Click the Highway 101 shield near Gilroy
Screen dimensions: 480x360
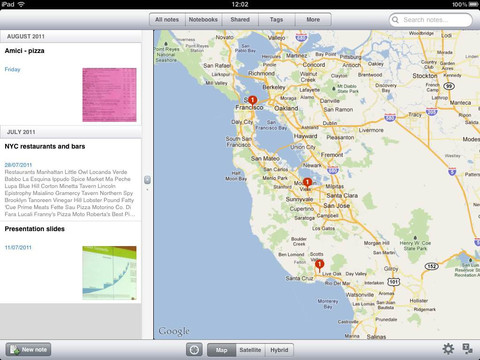pos(394,282)
